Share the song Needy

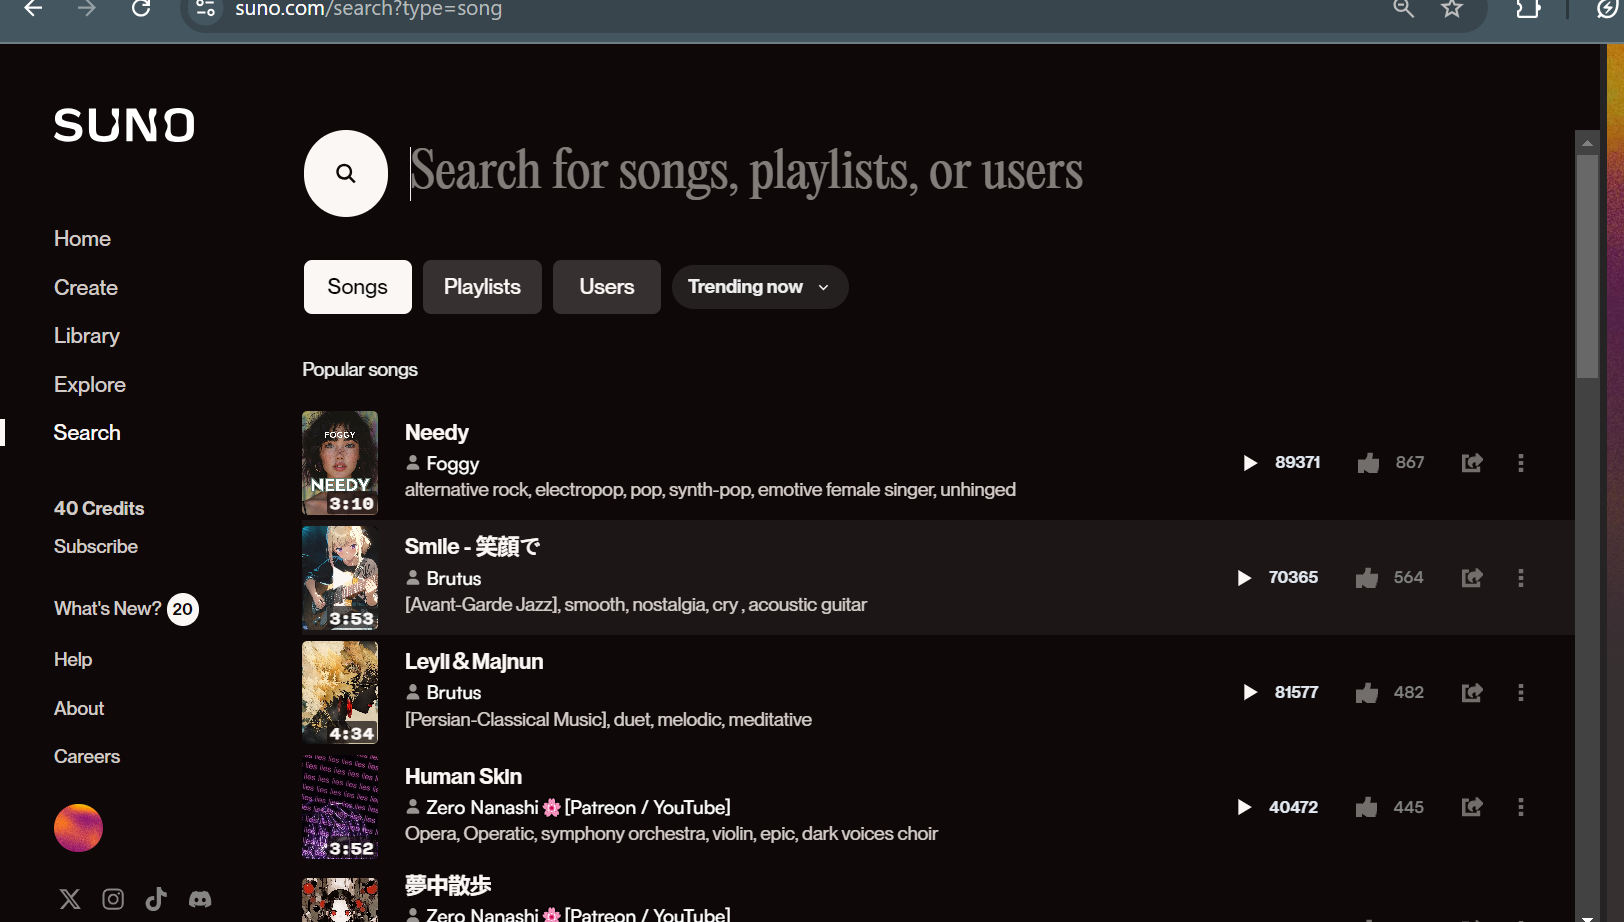point(1471,462)
